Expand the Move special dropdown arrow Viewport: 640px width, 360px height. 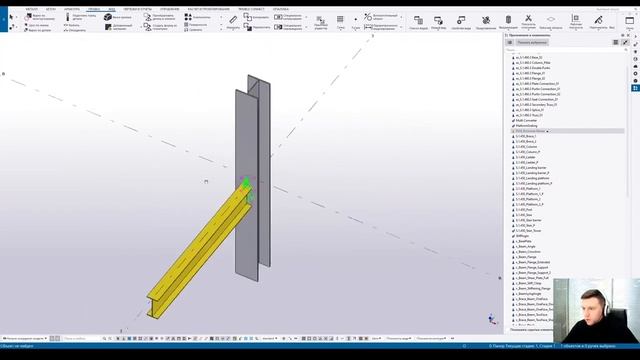307,27
